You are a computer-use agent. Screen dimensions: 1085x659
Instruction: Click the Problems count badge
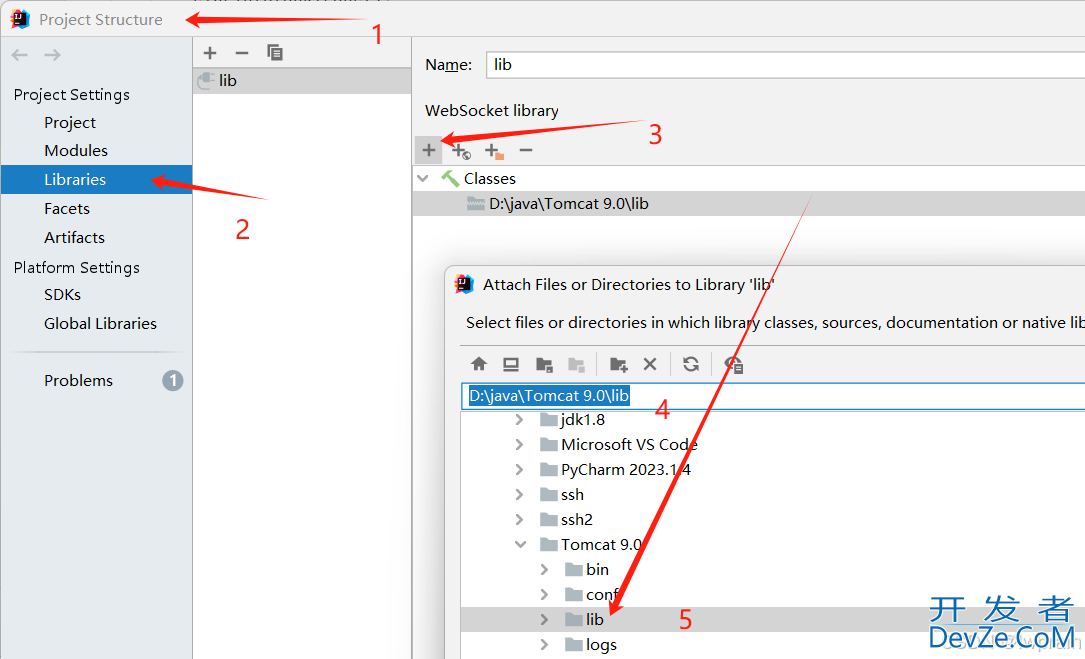tap(173, 380)
